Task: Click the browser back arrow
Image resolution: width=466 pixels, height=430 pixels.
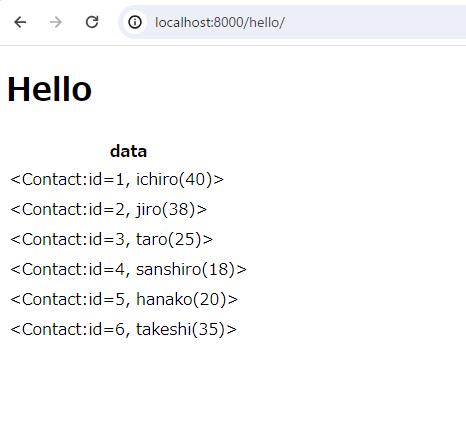Action: [x=20, y=22]
